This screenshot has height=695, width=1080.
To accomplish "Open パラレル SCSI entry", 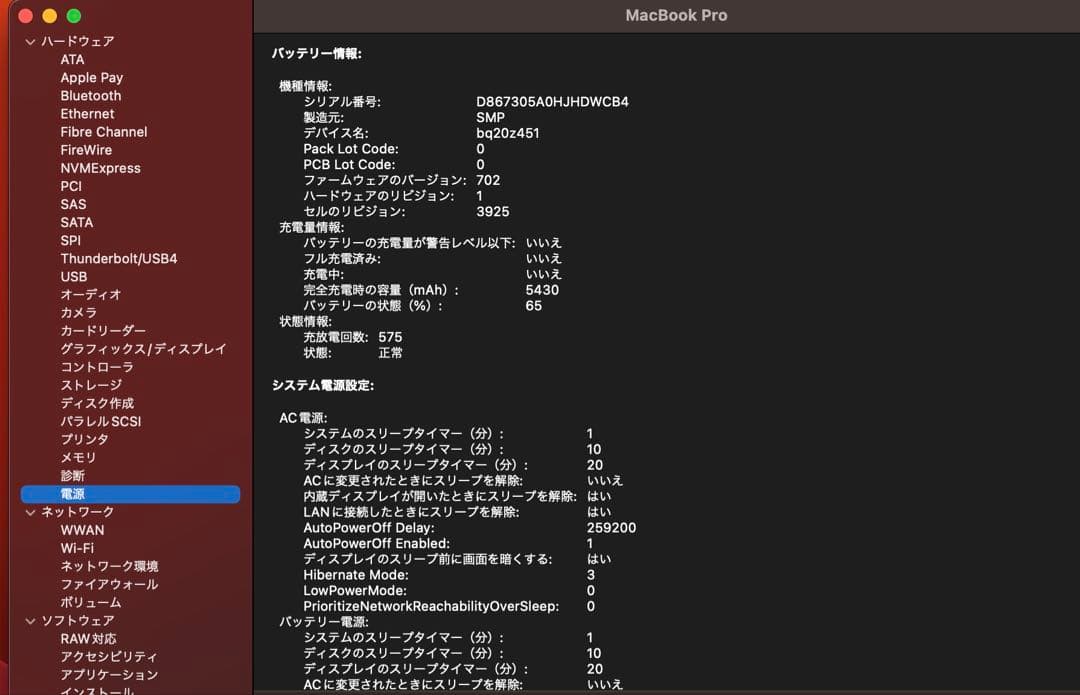I will click(101, 421).
